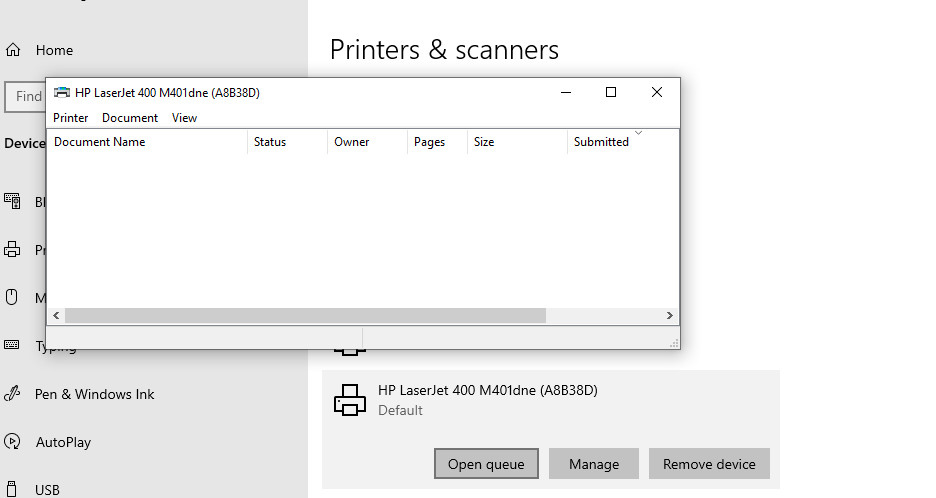Sort queue by Status column
The height and width of the screenshot is (498, 936).
(x=287, y=142)
